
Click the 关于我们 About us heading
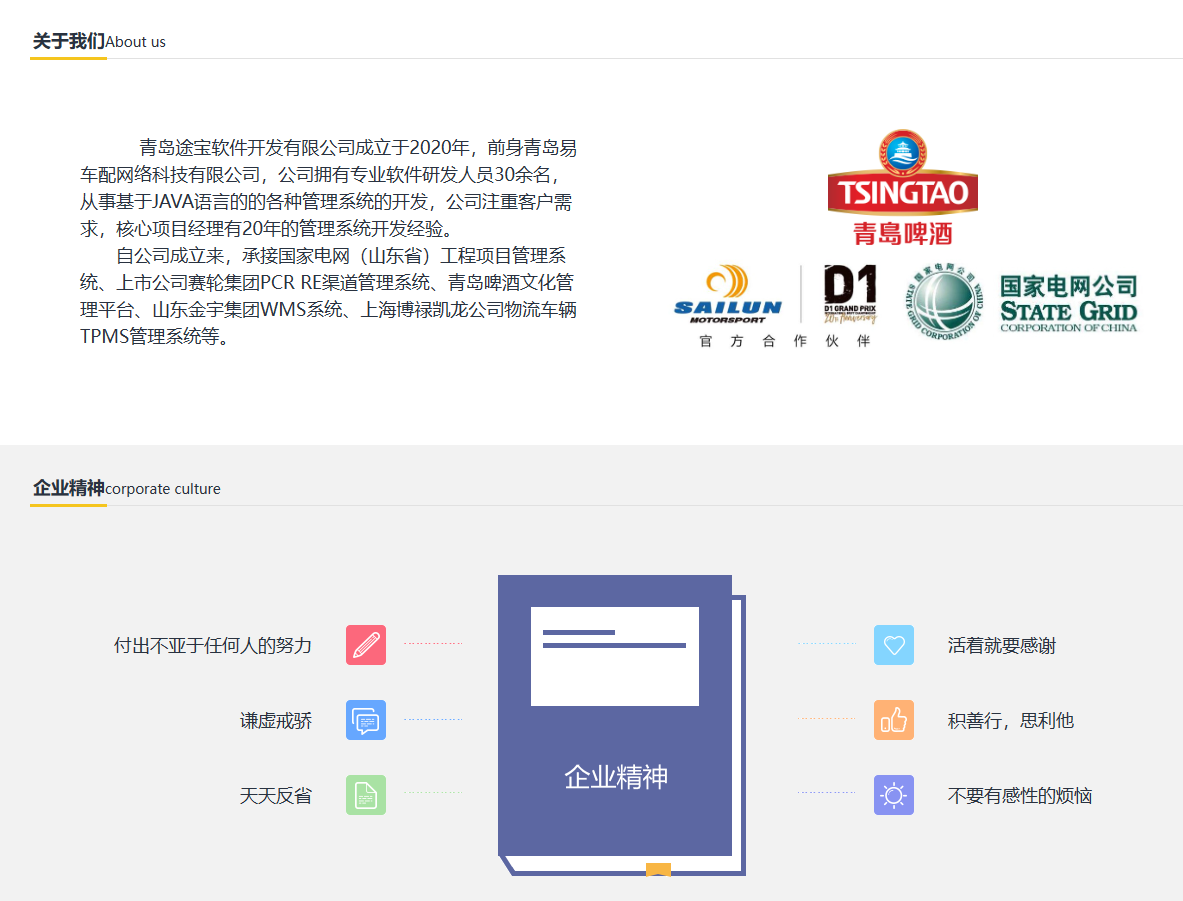click(99, 42)
